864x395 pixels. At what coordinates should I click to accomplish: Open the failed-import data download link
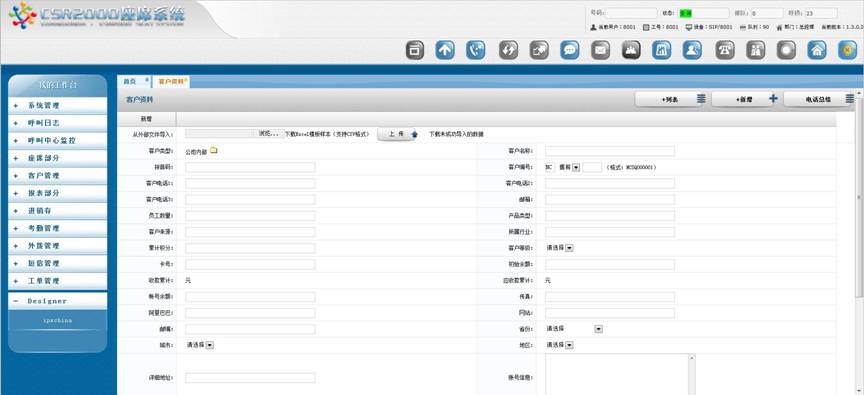tap(456, 134)
